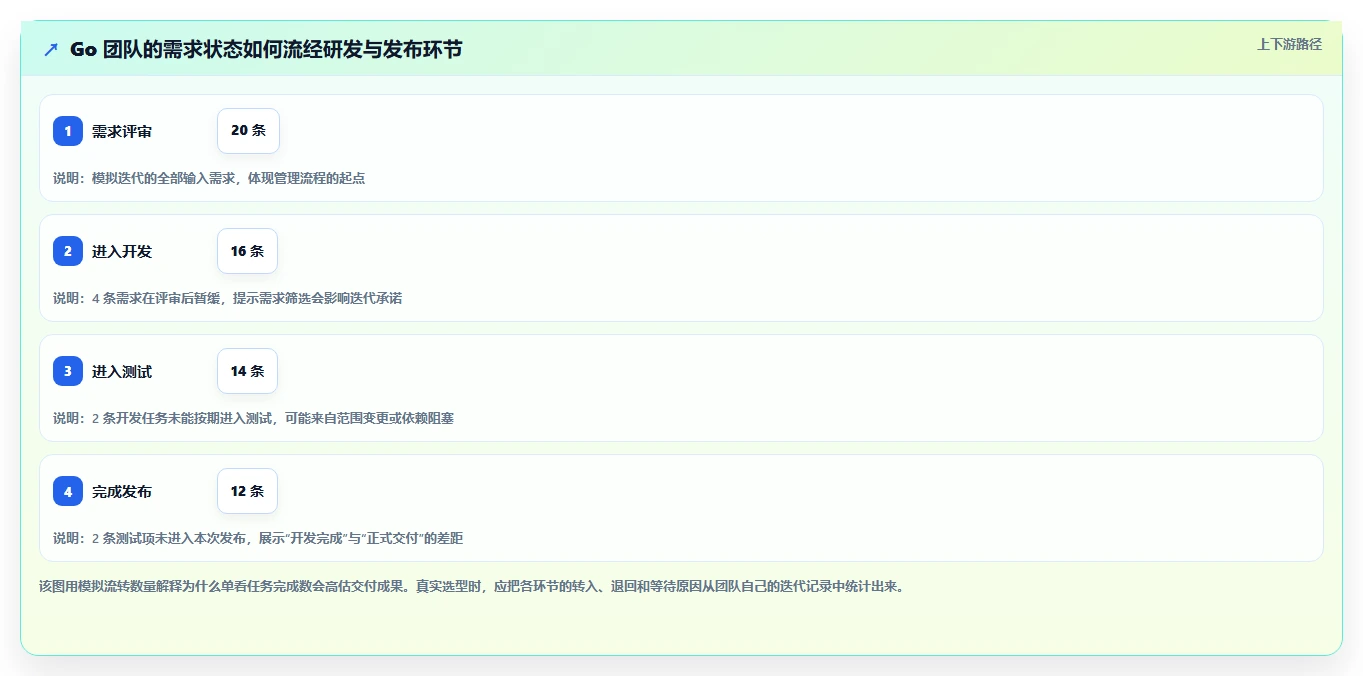Click step number badge 2

68,251
